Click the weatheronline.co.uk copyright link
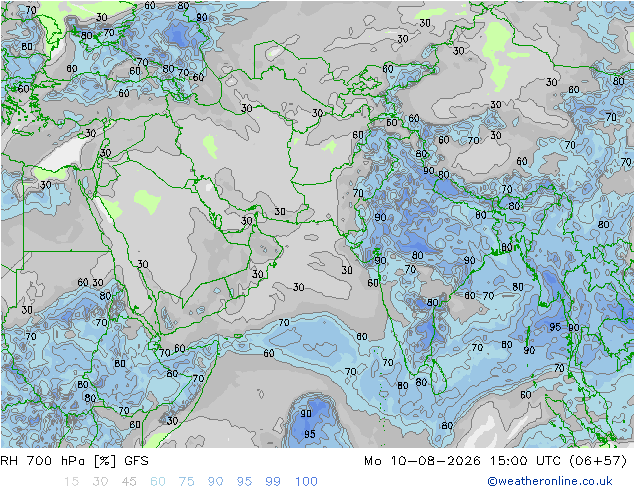The image size is (634, 490). [x=550, y=481]
